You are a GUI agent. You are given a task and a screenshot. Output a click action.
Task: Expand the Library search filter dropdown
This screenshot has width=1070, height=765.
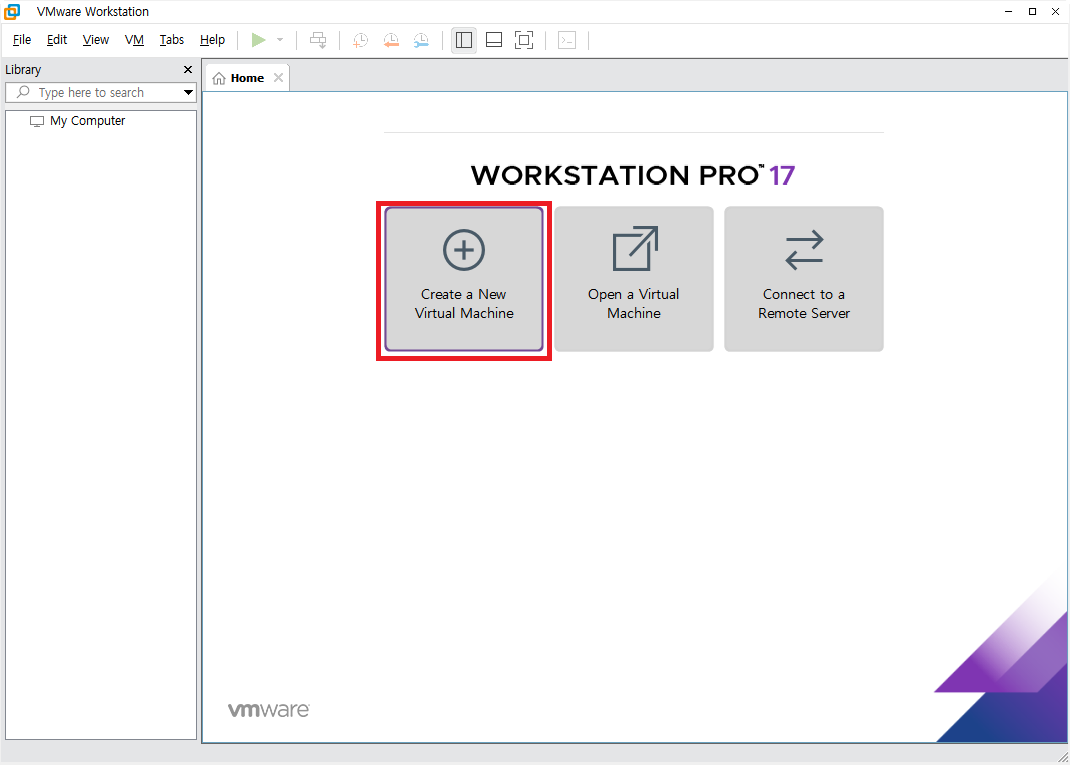(x=188, y=92)
